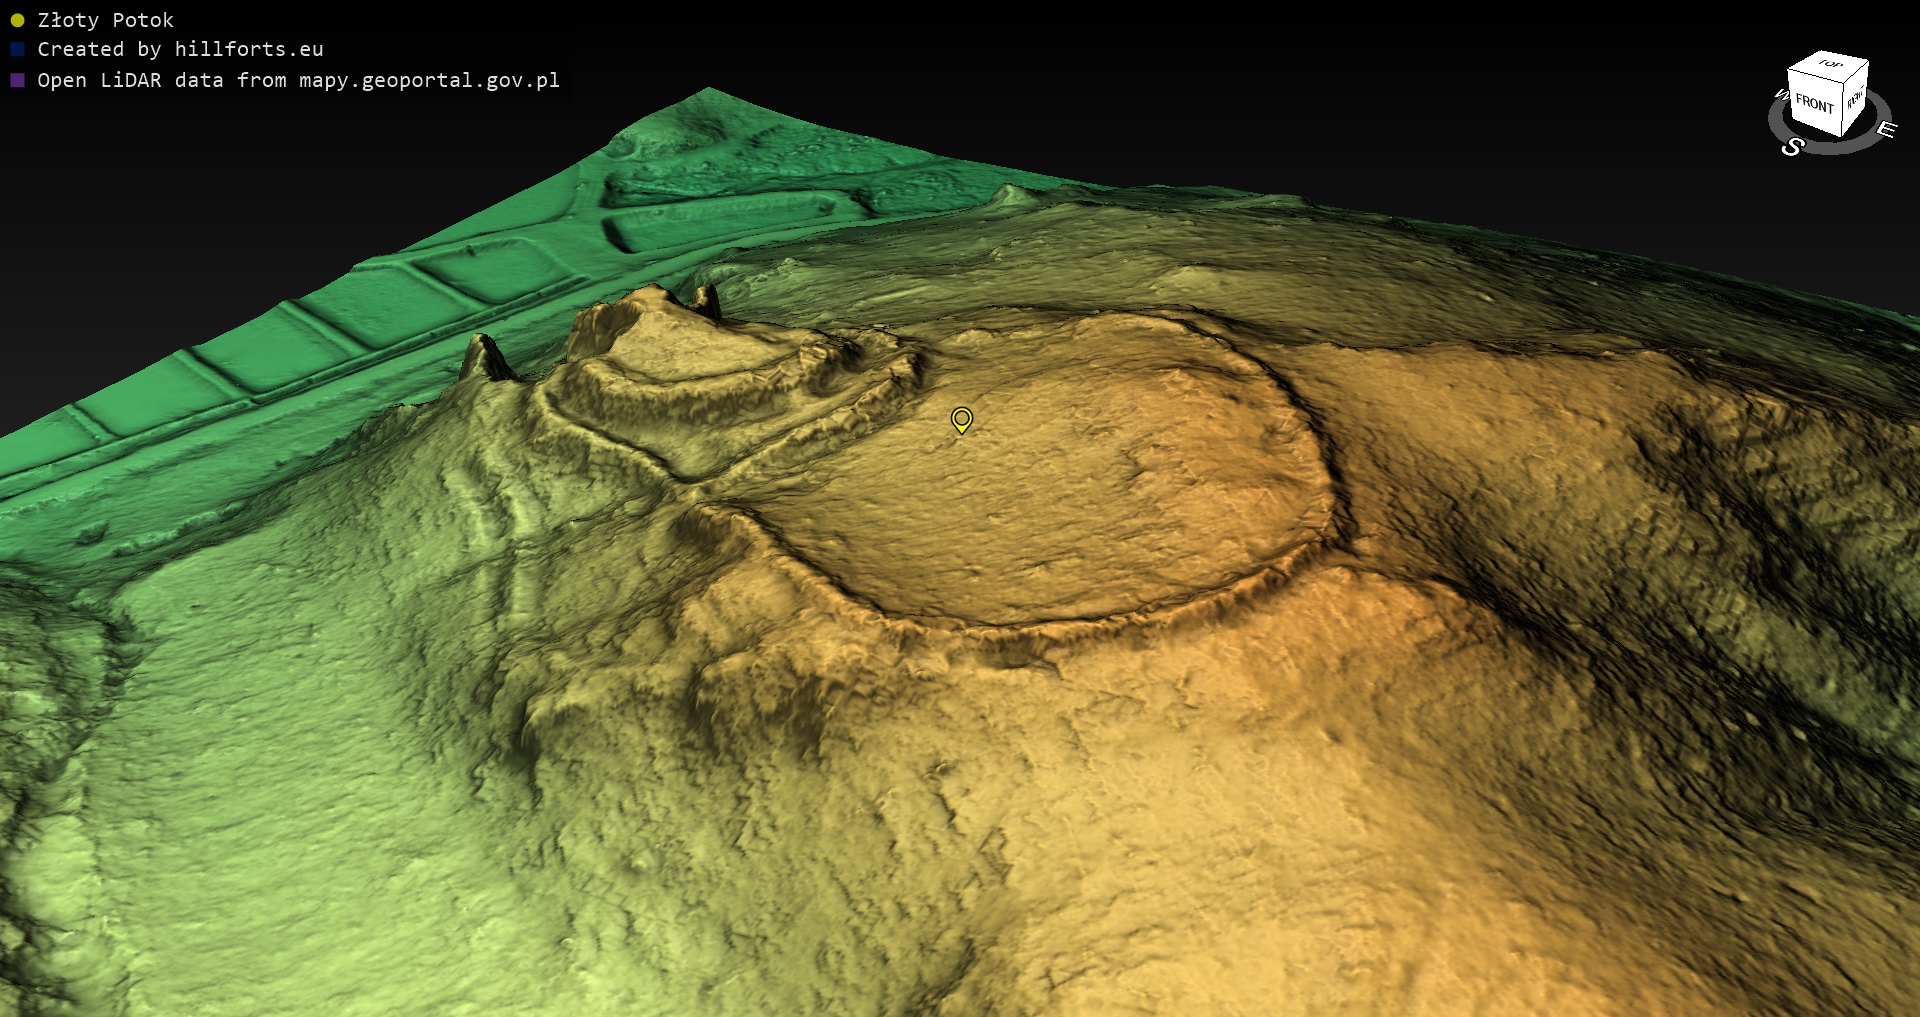This screenshot has height=1017, width=1920.
Task: Click the W compass letter
Action: pyautogui.click(x=1781, y=96)
